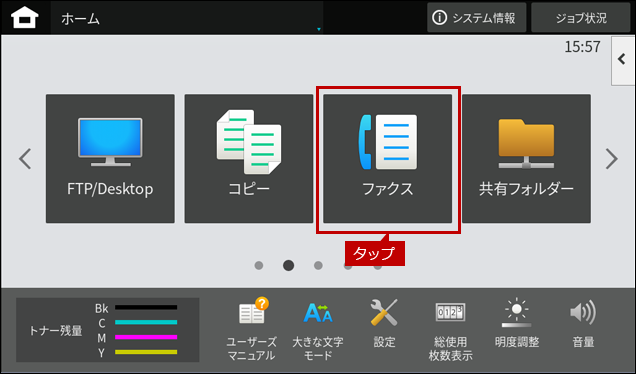Viewport: 636px width, 374px height.
Task: Open the コピー copy tile
Action: click(x=249, y=159)
